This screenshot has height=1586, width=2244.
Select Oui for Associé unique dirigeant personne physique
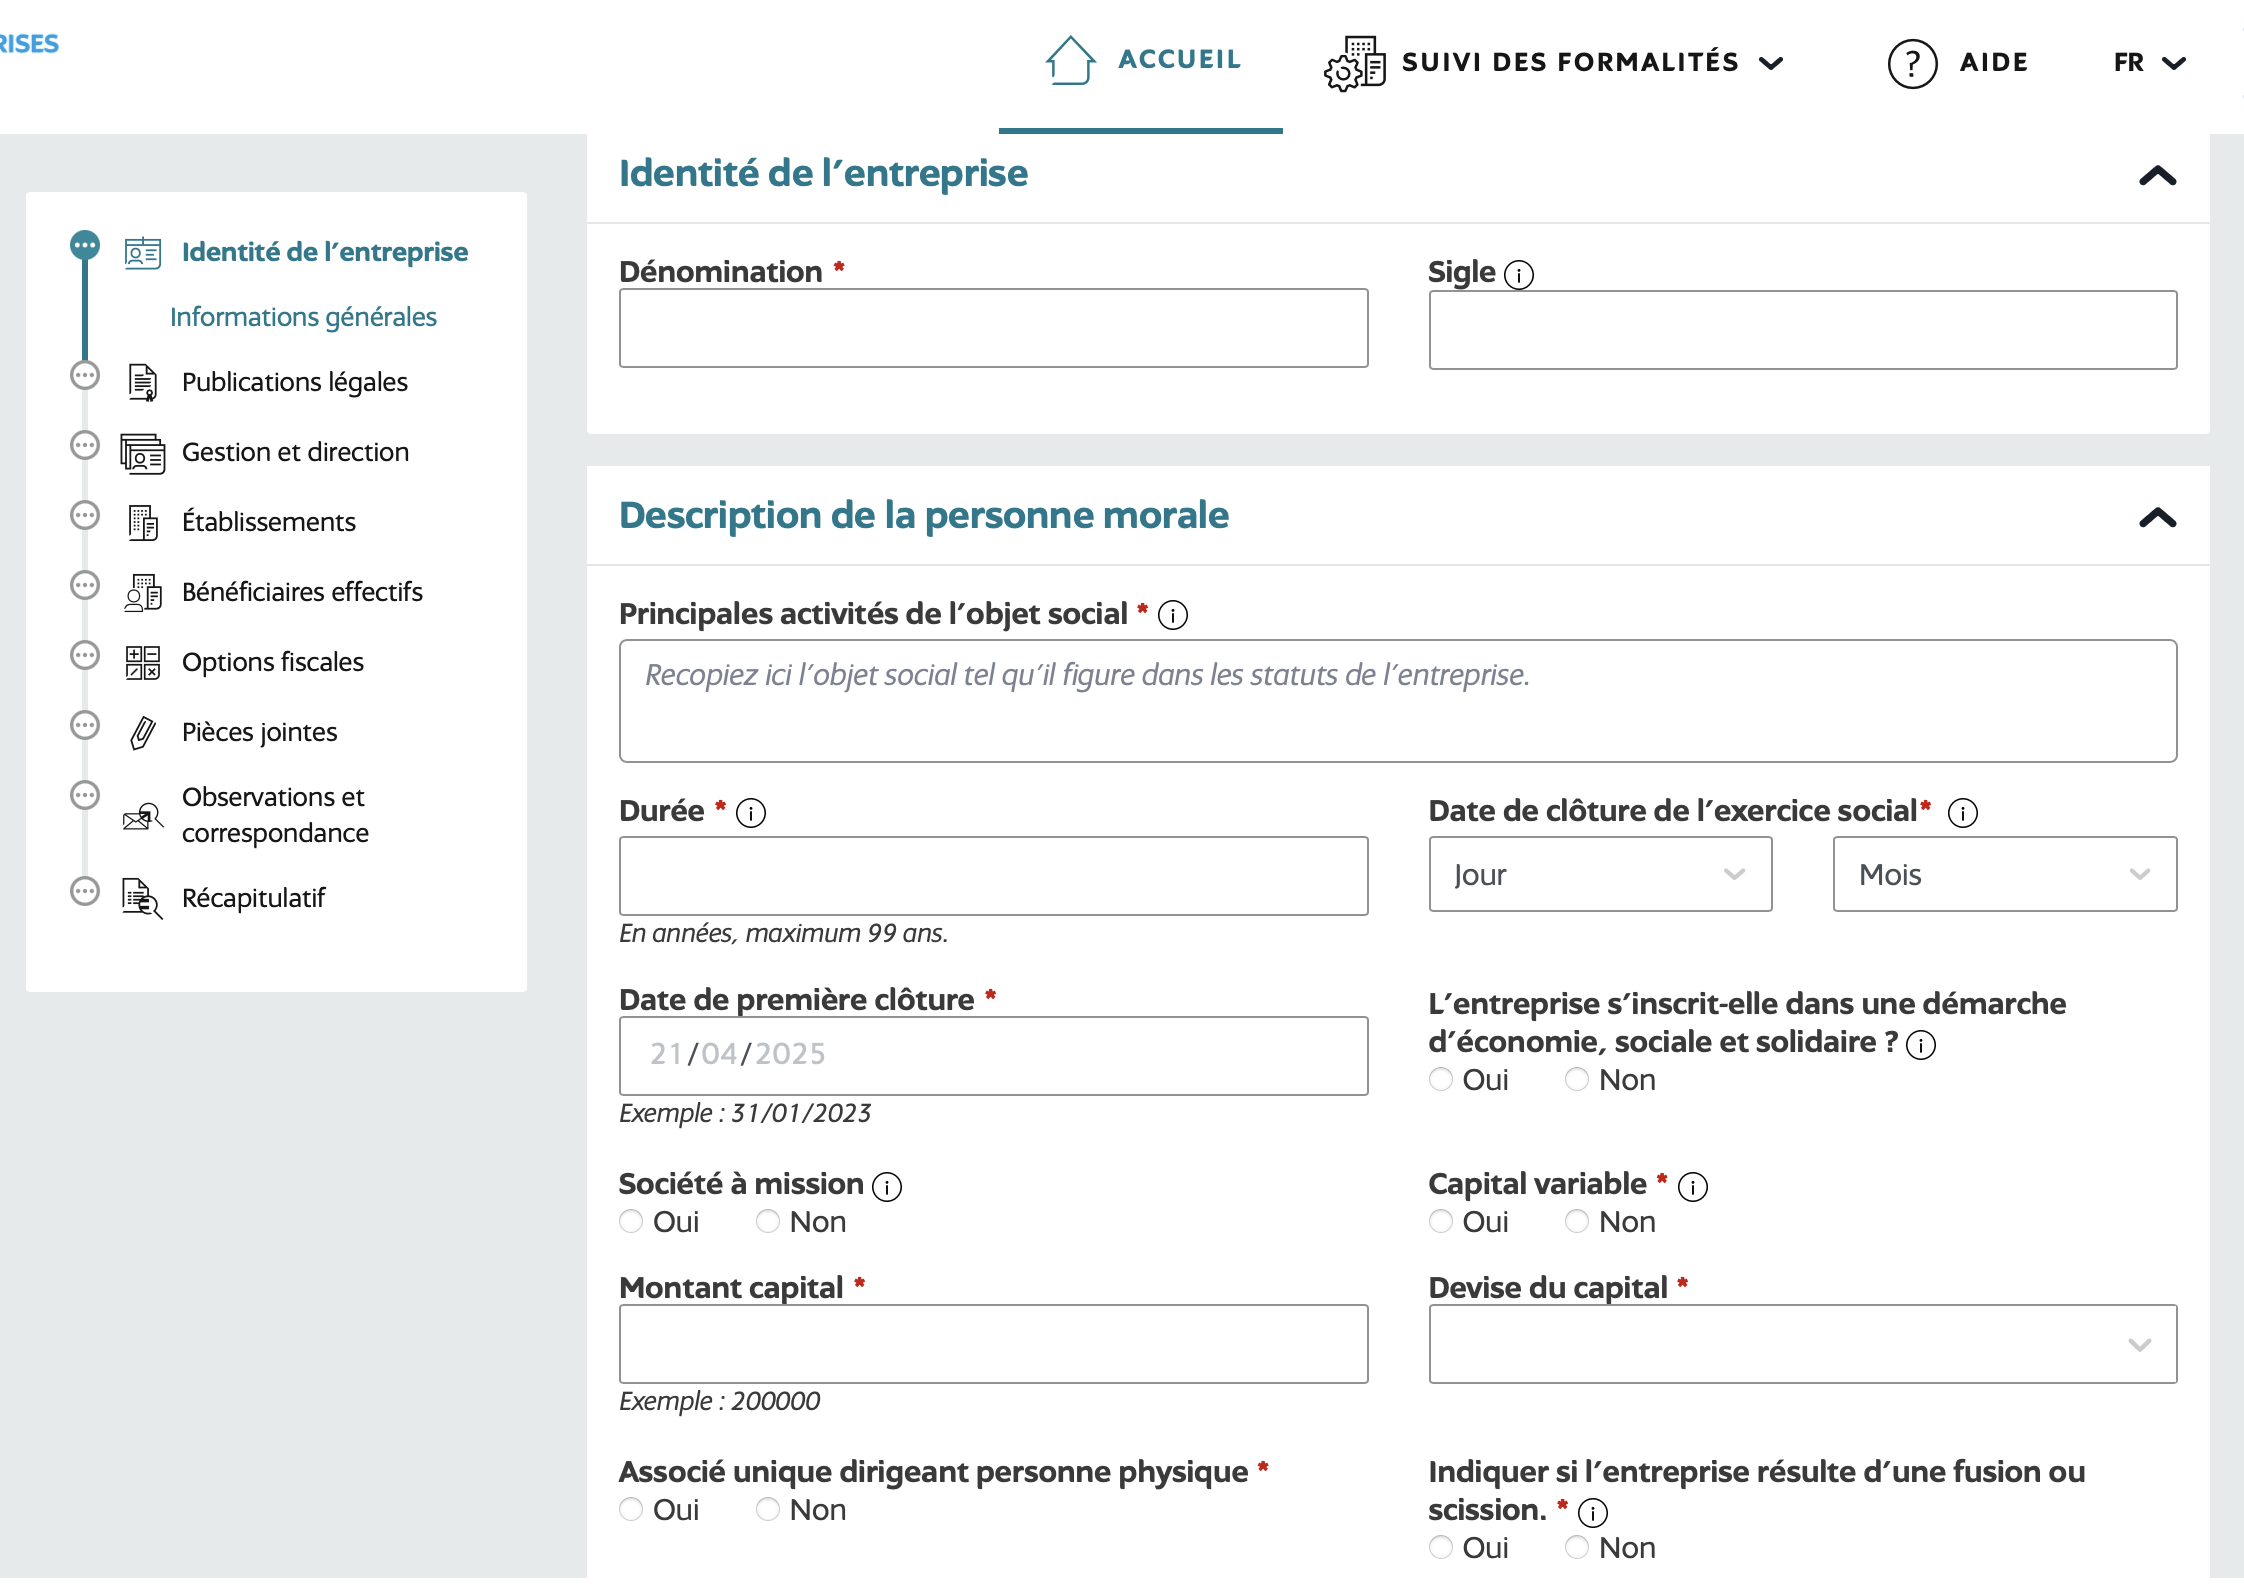(x=631, y=1510)
